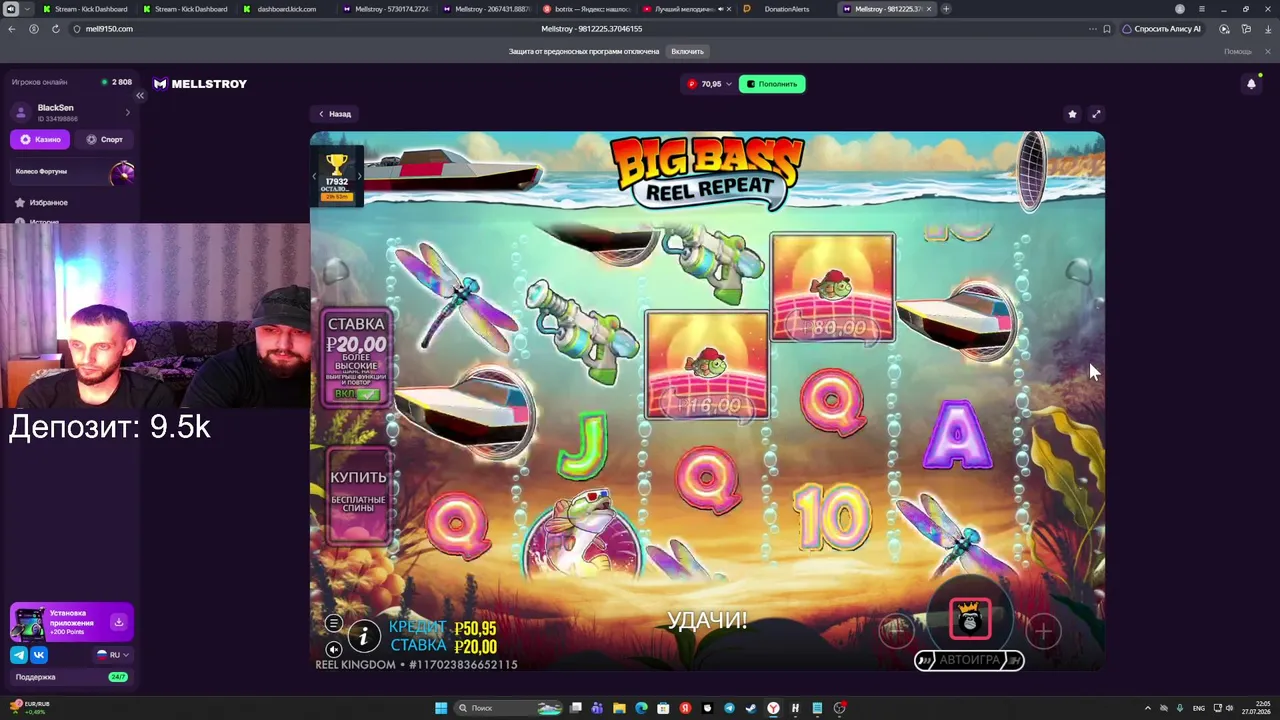
Task: Switch to DonationAlerts tab
Action: [786, 9]
